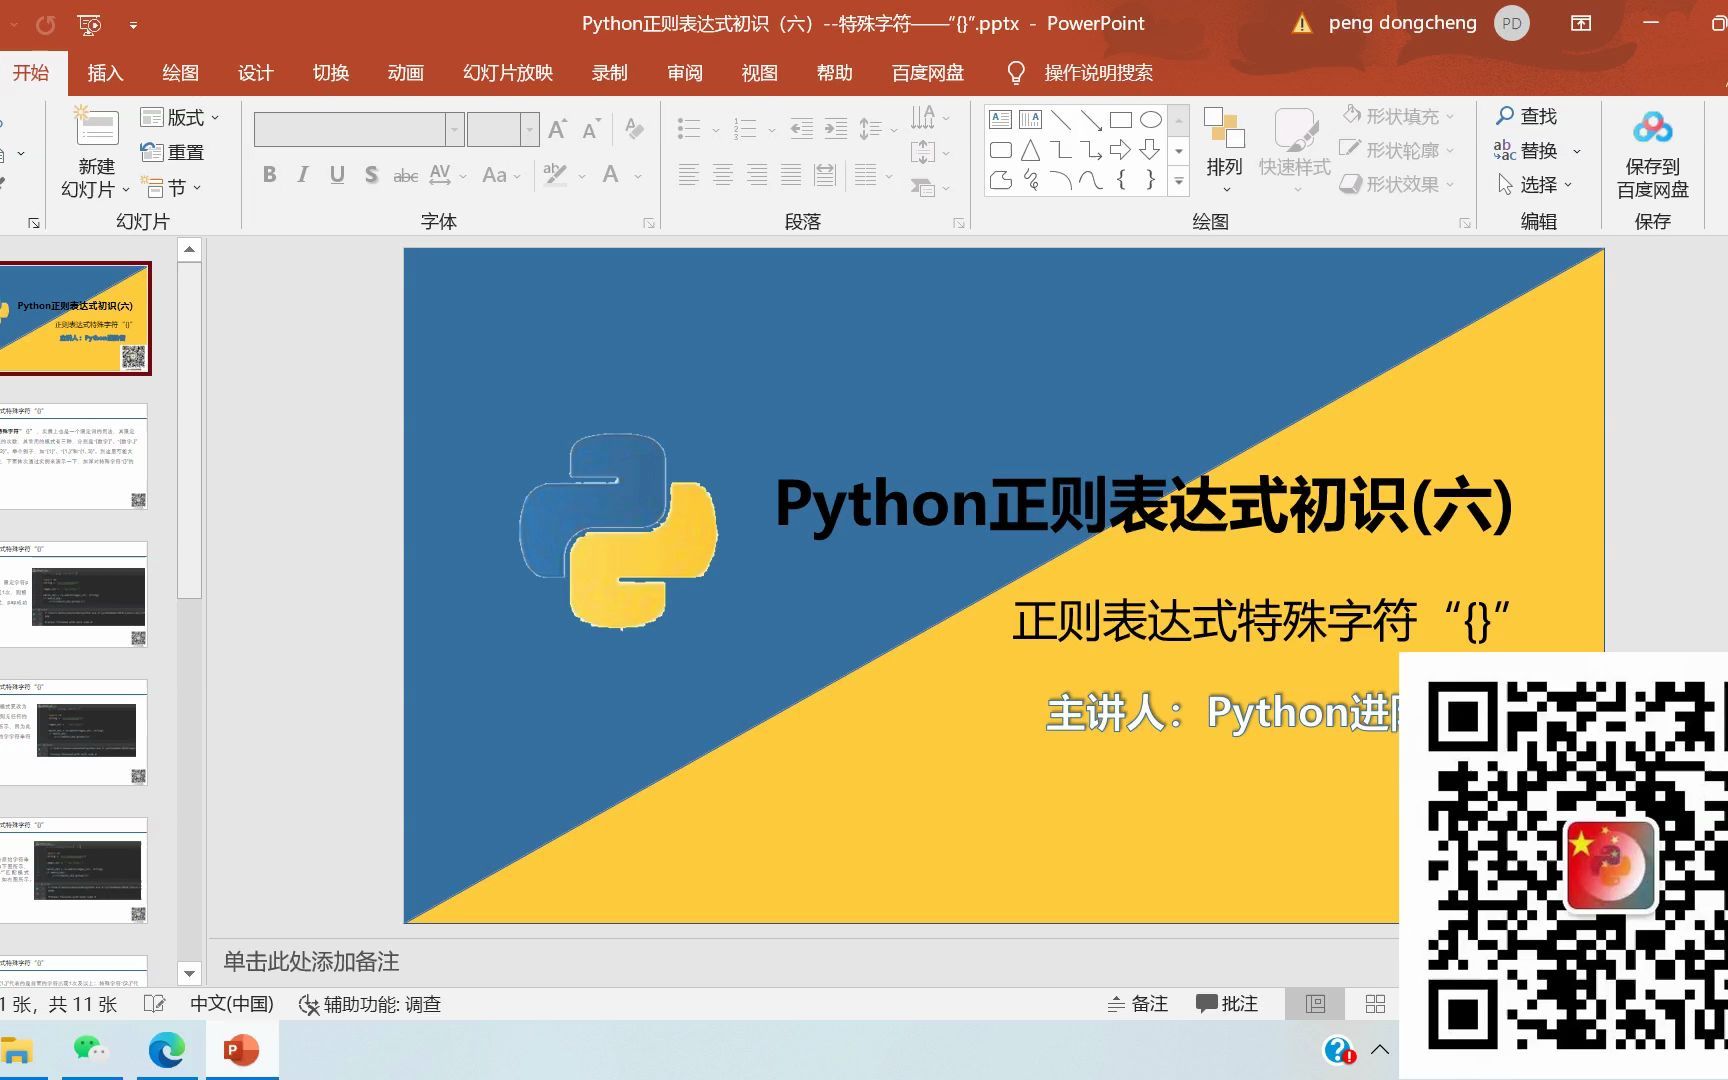Click the Align Left paragraph icon

(x=689, y=175)
